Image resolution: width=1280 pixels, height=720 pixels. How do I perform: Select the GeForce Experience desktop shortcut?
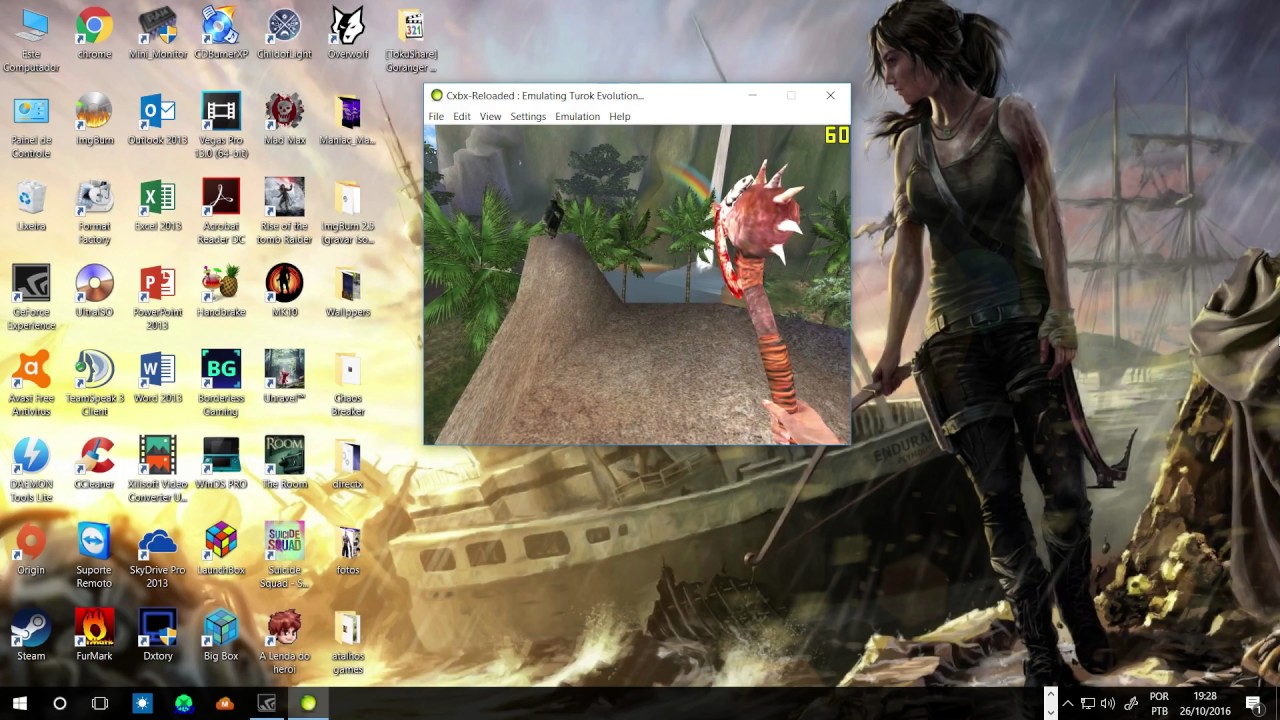31,298
